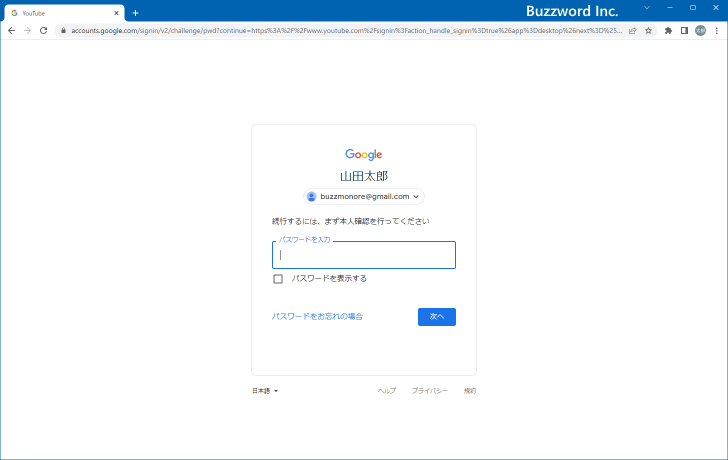728x460 pixels.
Task: Open the Chrome three-dot menu
Action: pyautogui.click(x=717, y=31)
